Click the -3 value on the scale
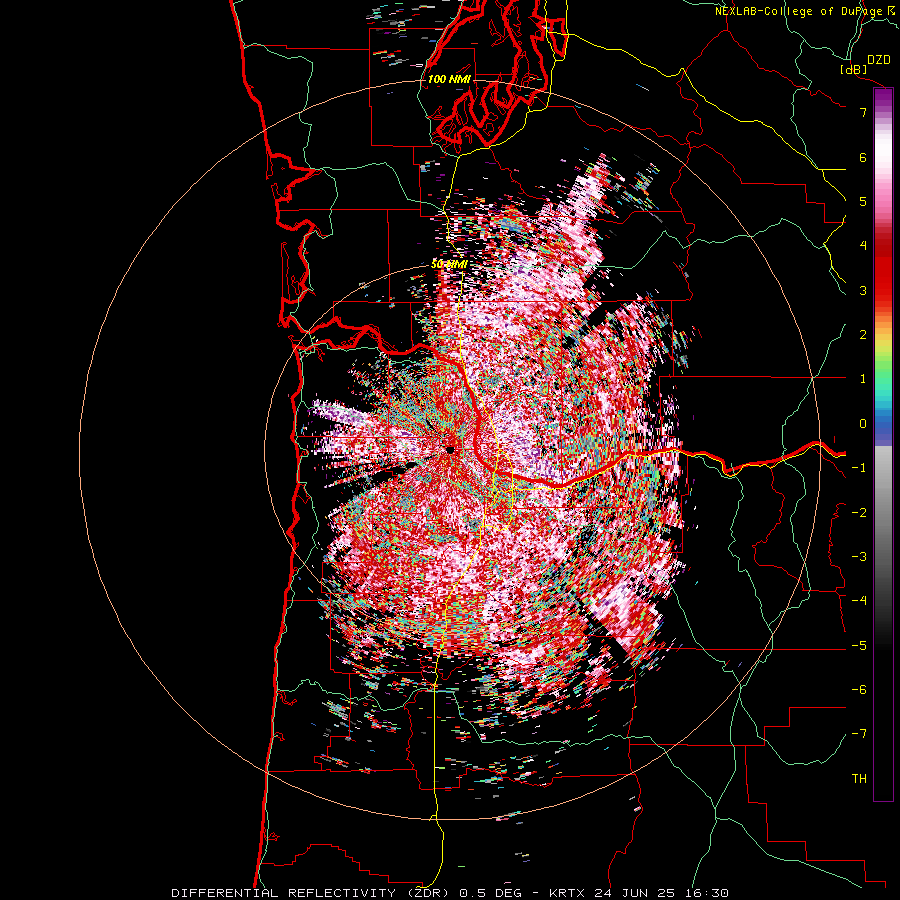 [x=859, y=557]
